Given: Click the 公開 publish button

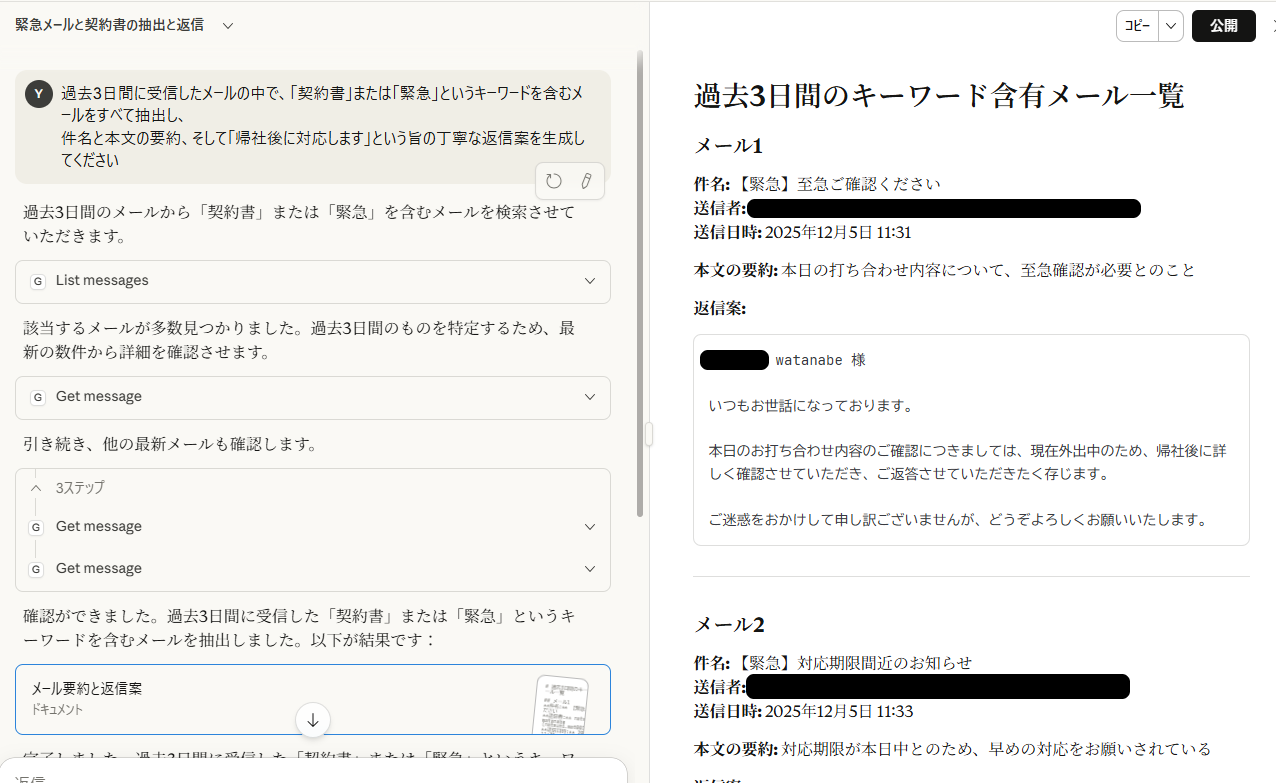Looking at the screenshot, I should (1223, 26).
